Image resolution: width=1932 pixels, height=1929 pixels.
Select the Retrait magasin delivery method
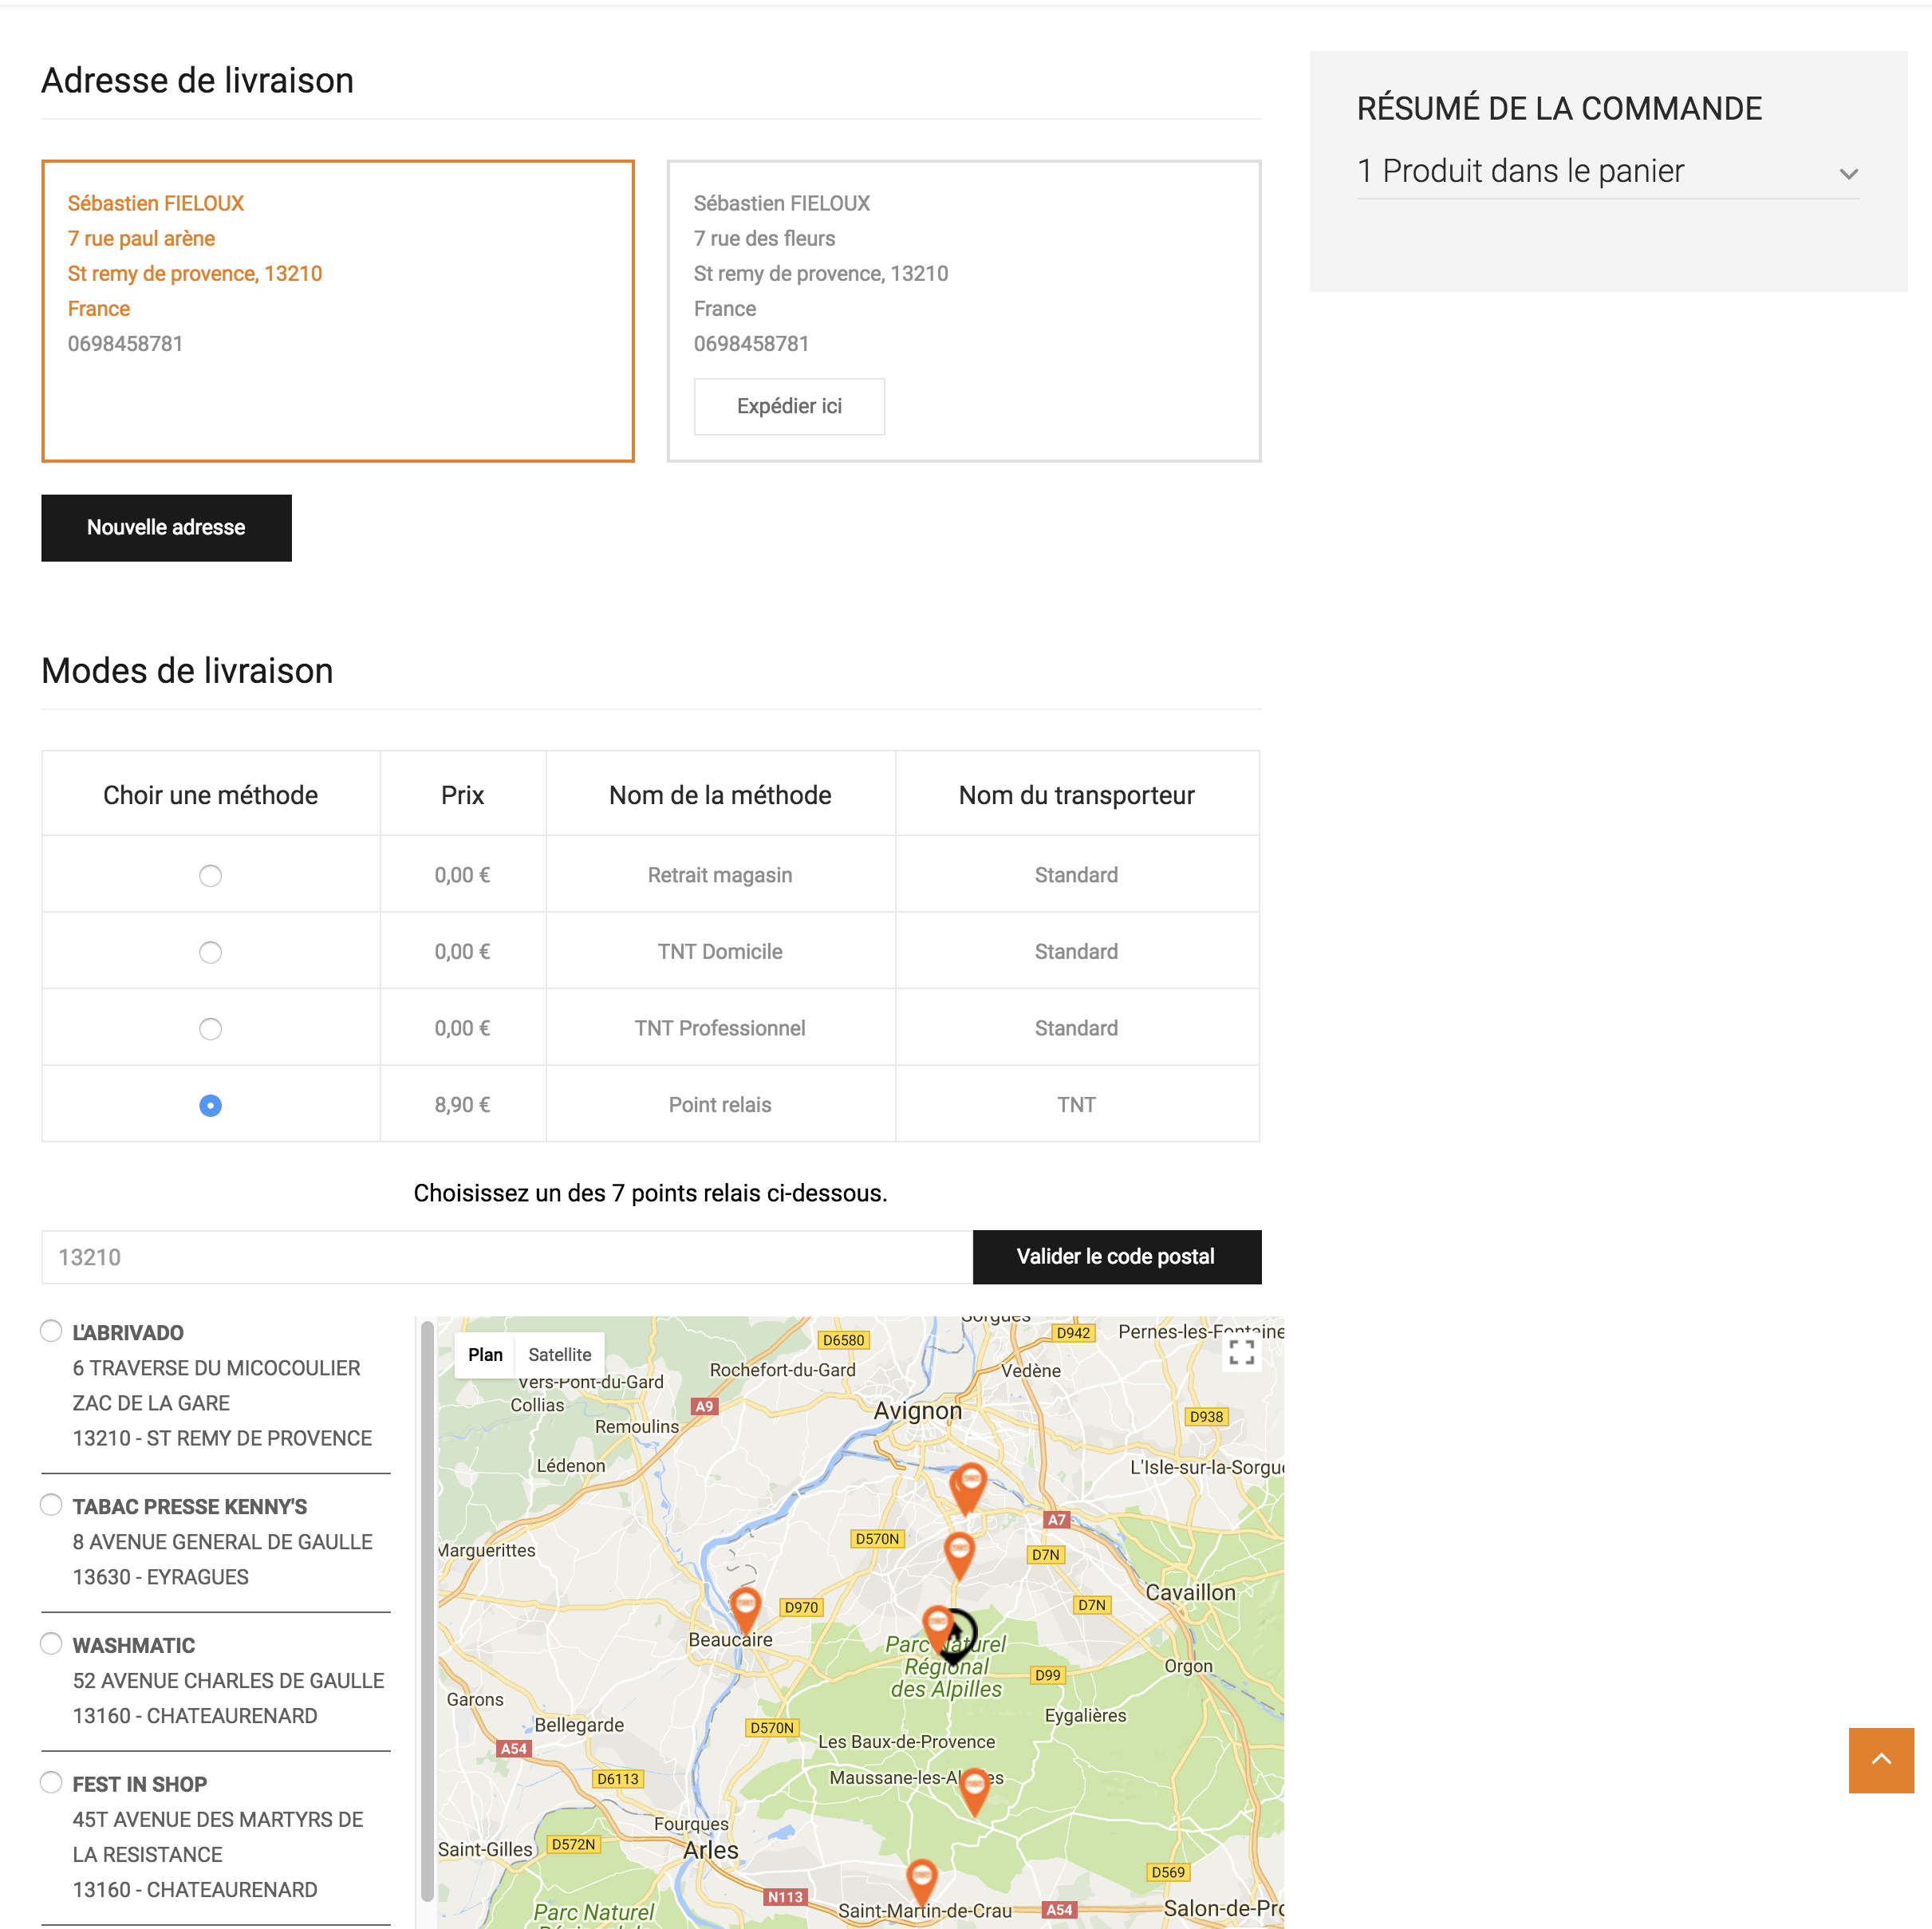tap(210, 875)
